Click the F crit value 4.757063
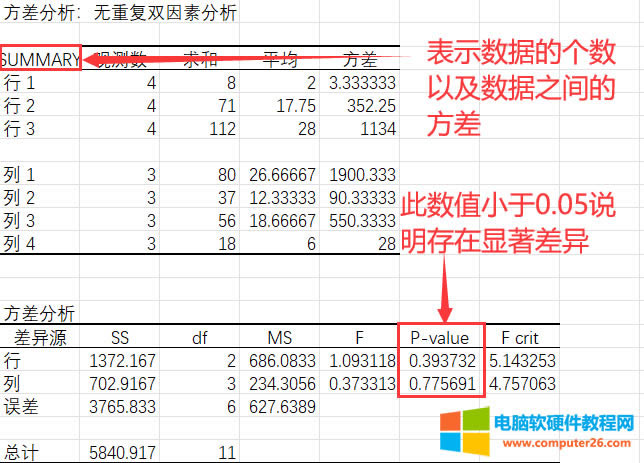The height and width of the screenshot is (463, 644). (522, 384)
